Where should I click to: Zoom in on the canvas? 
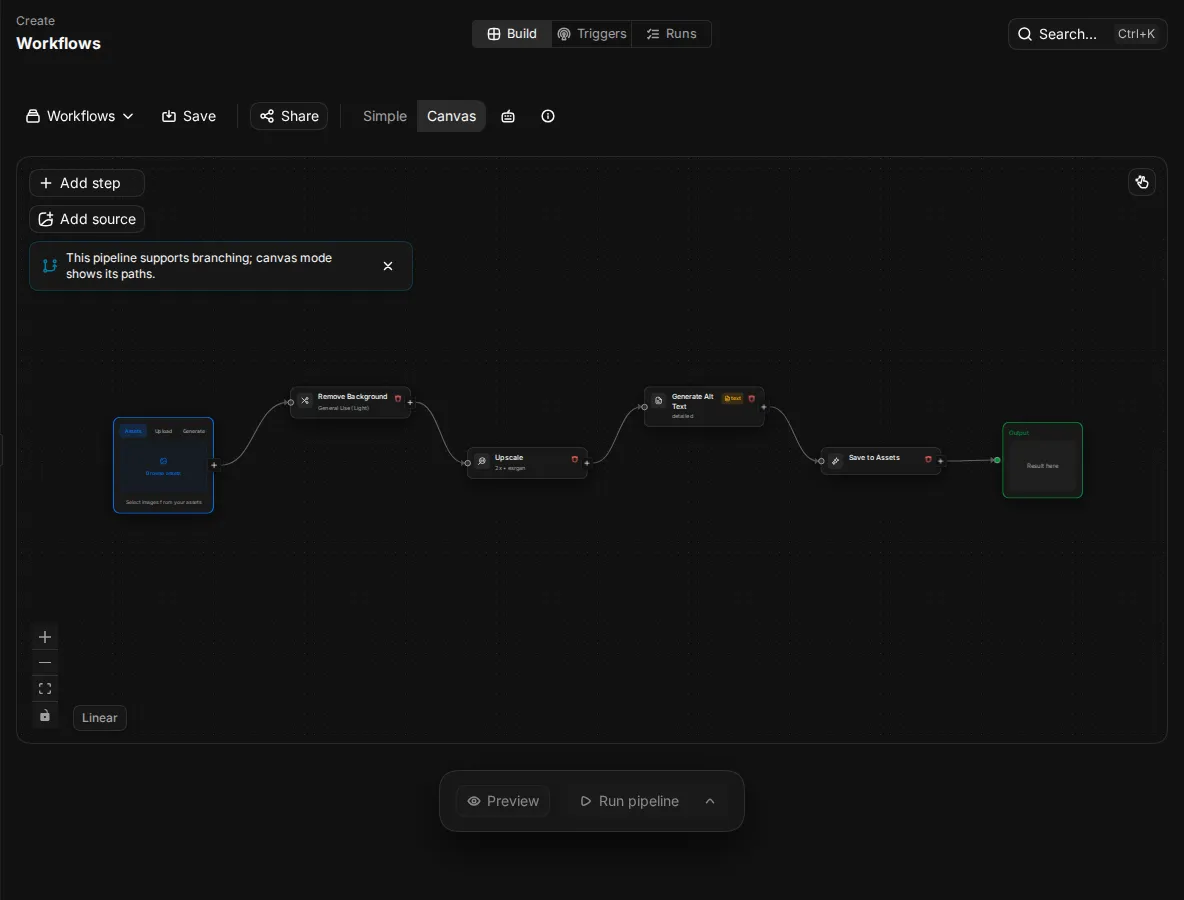(x=45, y=637)
